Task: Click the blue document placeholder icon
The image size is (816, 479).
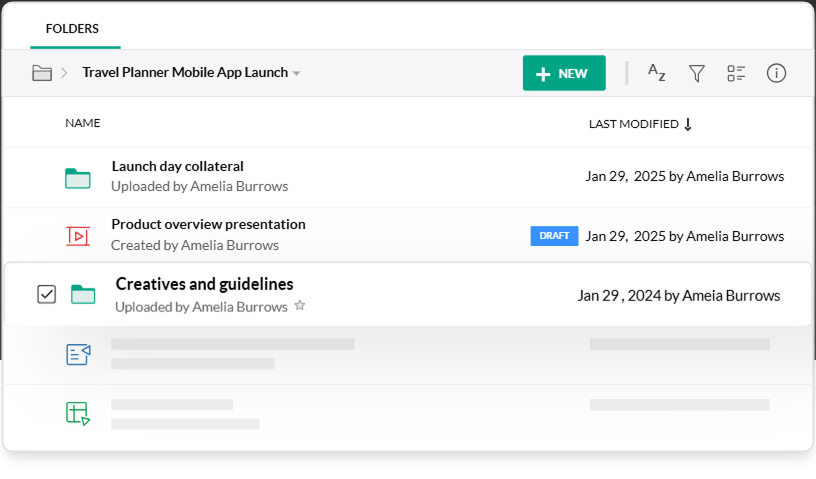Action: (x=78, y=354)
